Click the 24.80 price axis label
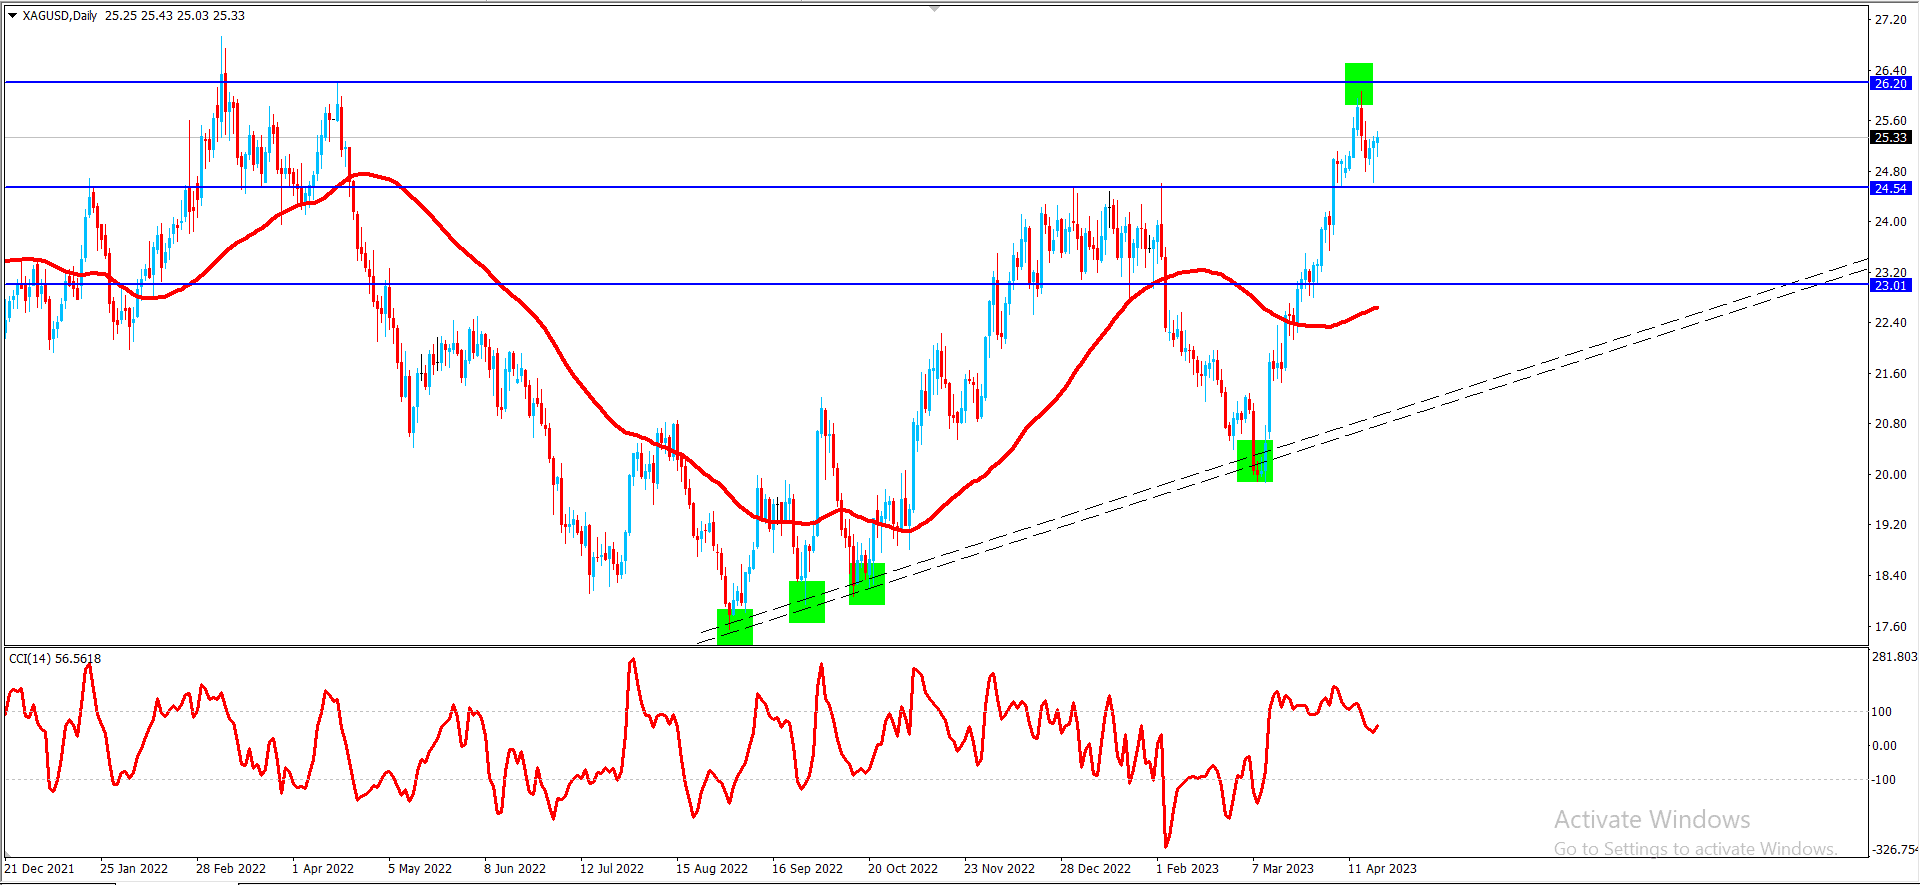The width and height of the screenshot is (1920, 885). click(x=1891, y=172)
